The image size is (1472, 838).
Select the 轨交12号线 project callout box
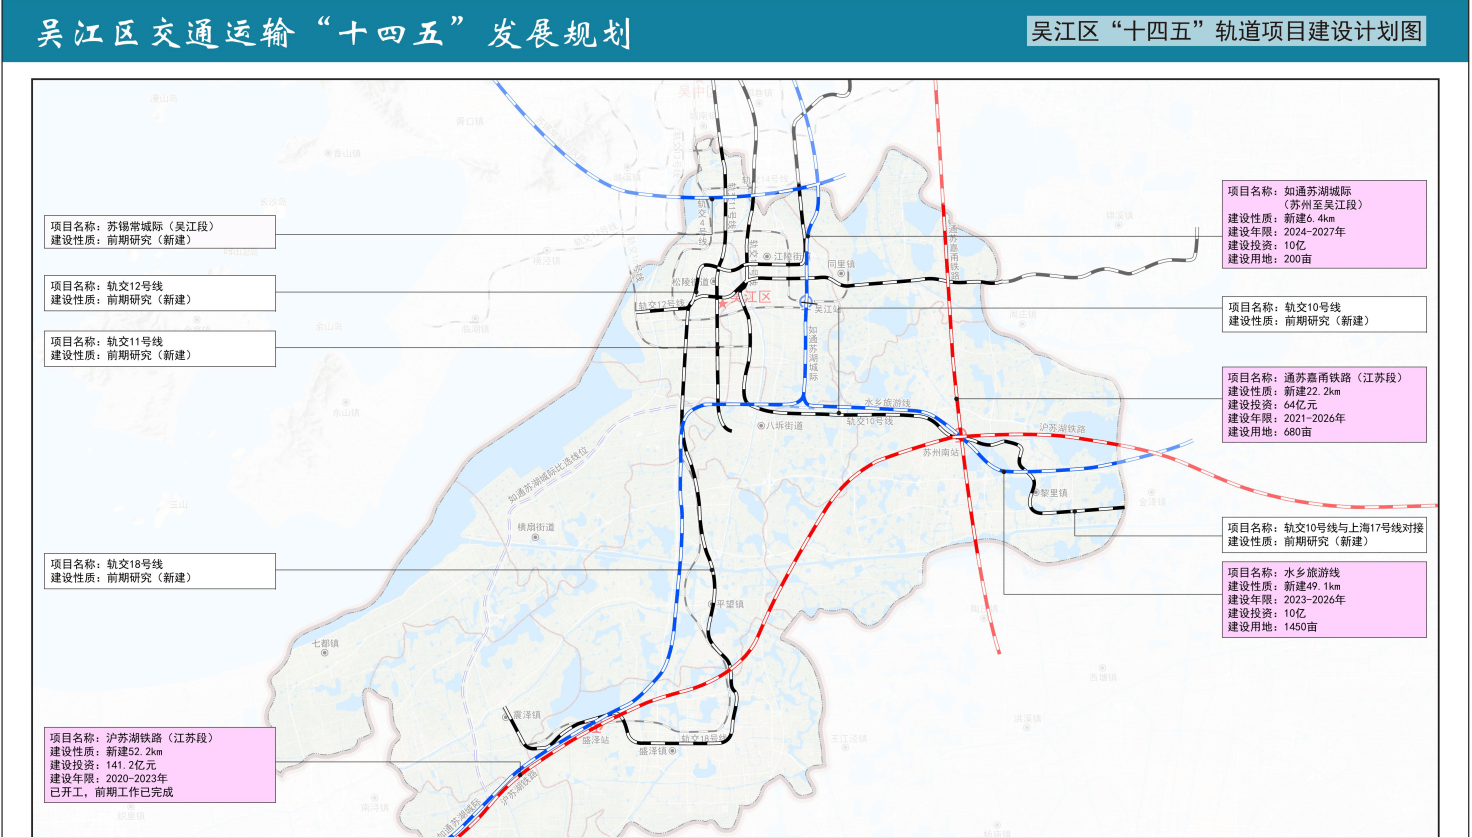160,293
